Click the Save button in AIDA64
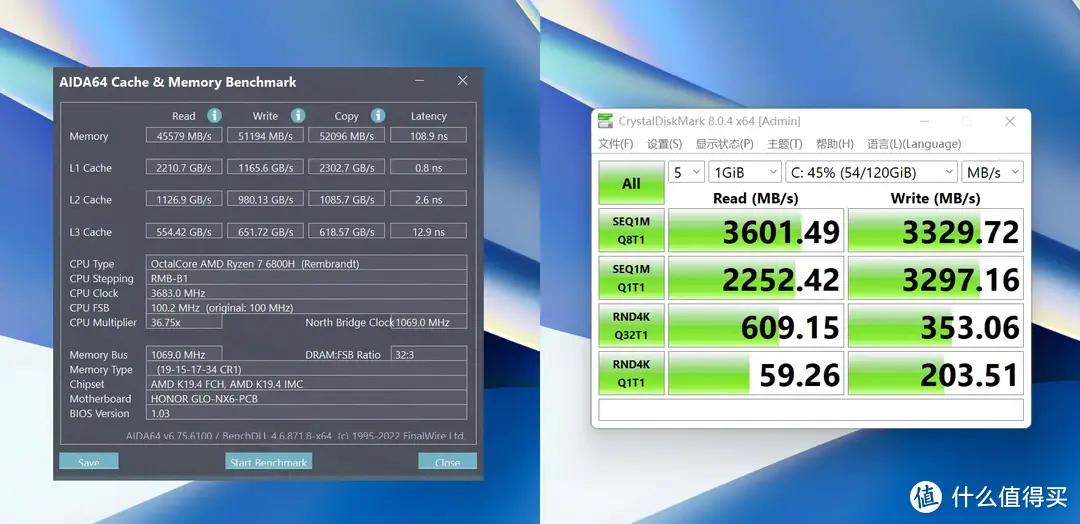 (89, 461)
